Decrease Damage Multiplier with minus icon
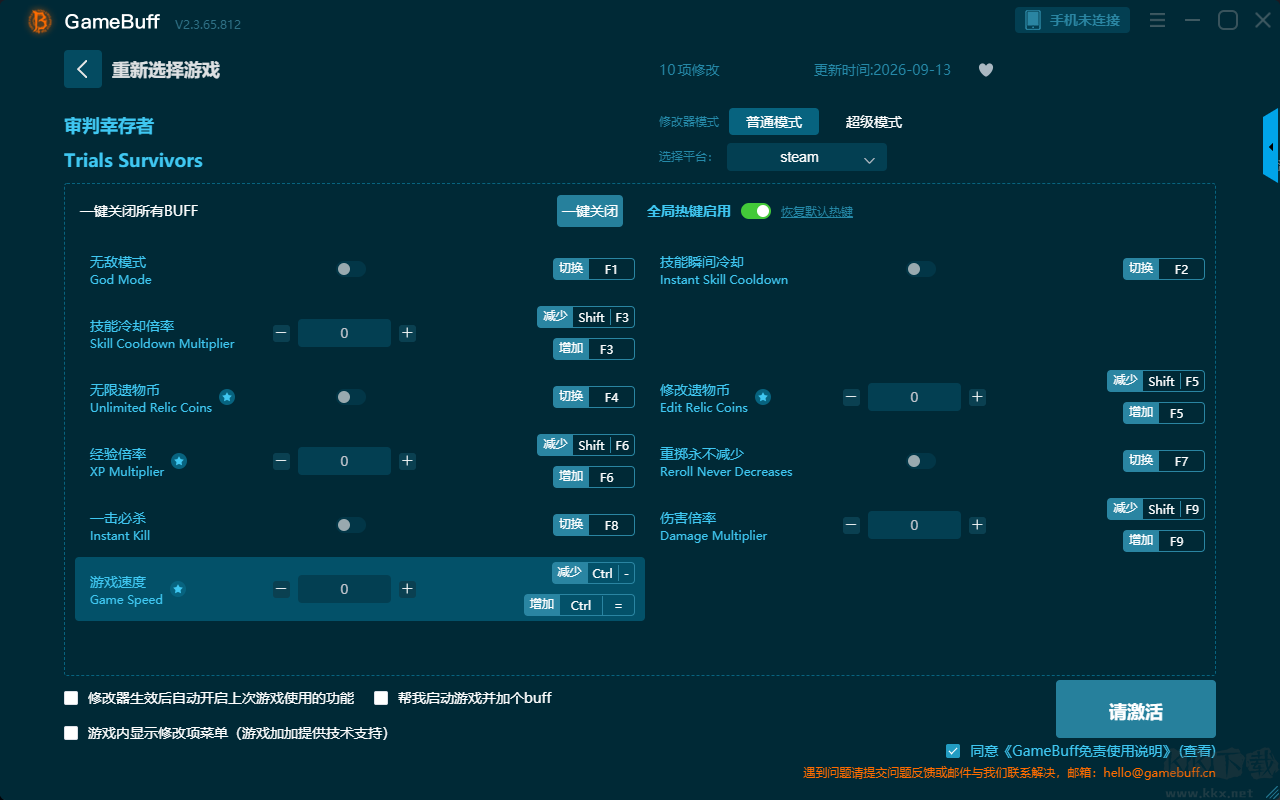This screenshot has width=1280, height=800. pyautogui.click(x=851, y=525)
